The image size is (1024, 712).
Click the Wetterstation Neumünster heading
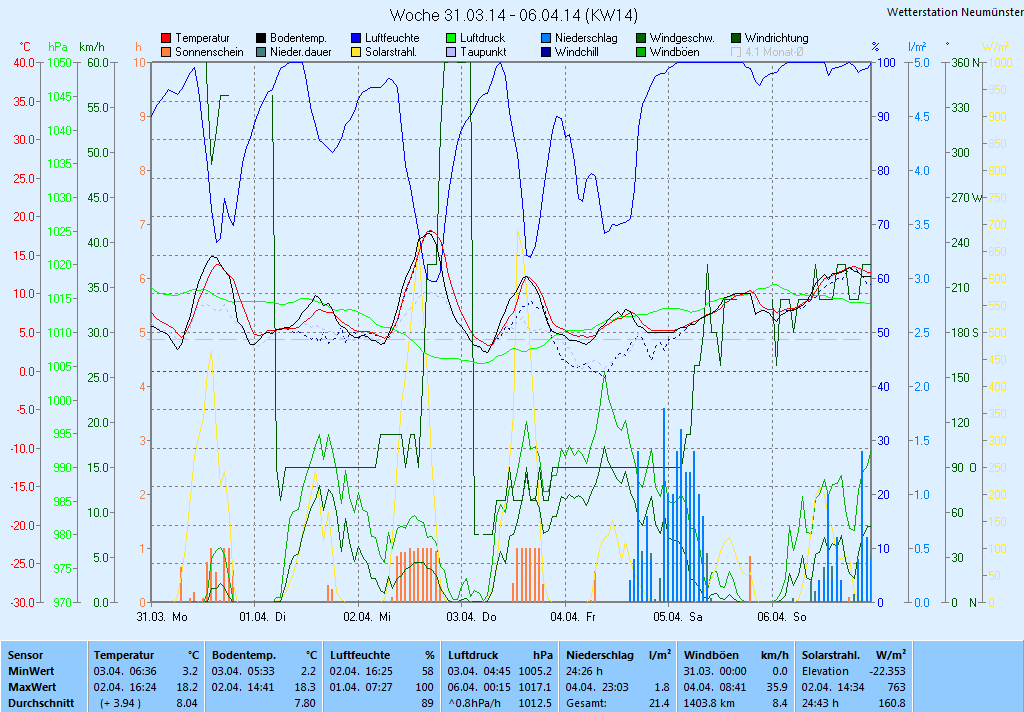pos(955,12)
